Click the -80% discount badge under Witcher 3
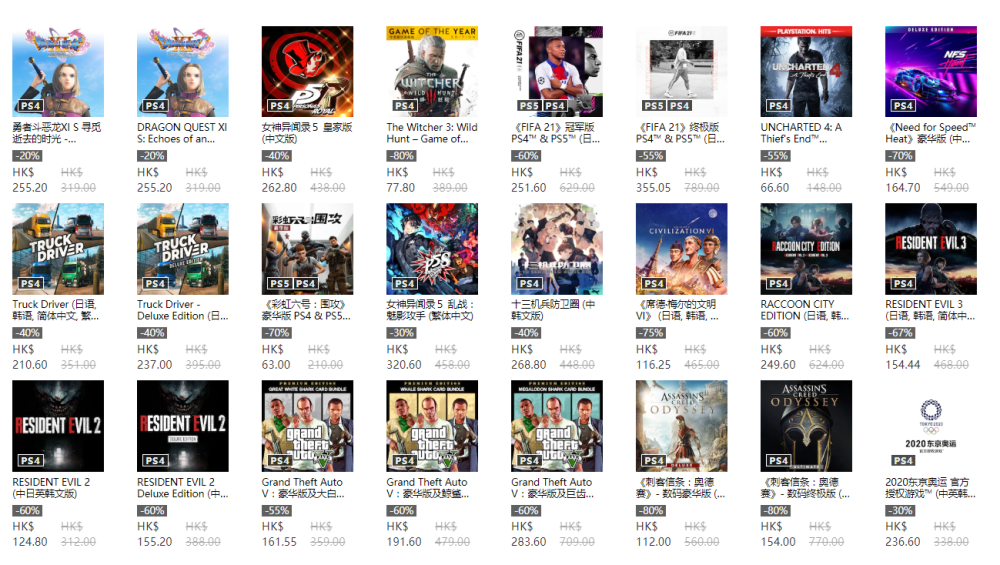The height and width of the screenshot is (565, 1000). click(x=401, y=156)
